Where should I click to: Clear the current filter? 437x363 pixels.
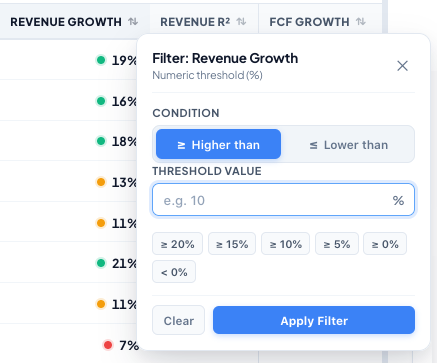[x=179, y=320]
